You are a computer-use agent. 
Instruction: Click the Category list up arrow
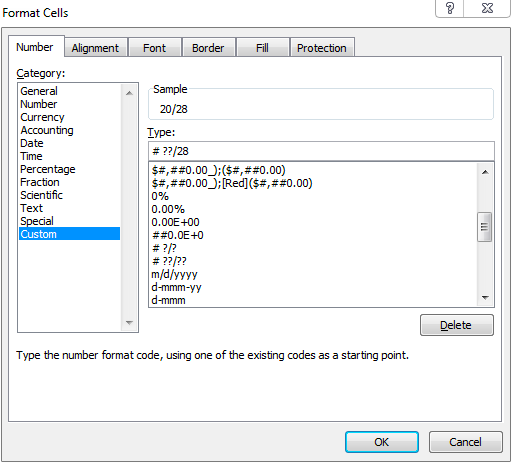129,93
